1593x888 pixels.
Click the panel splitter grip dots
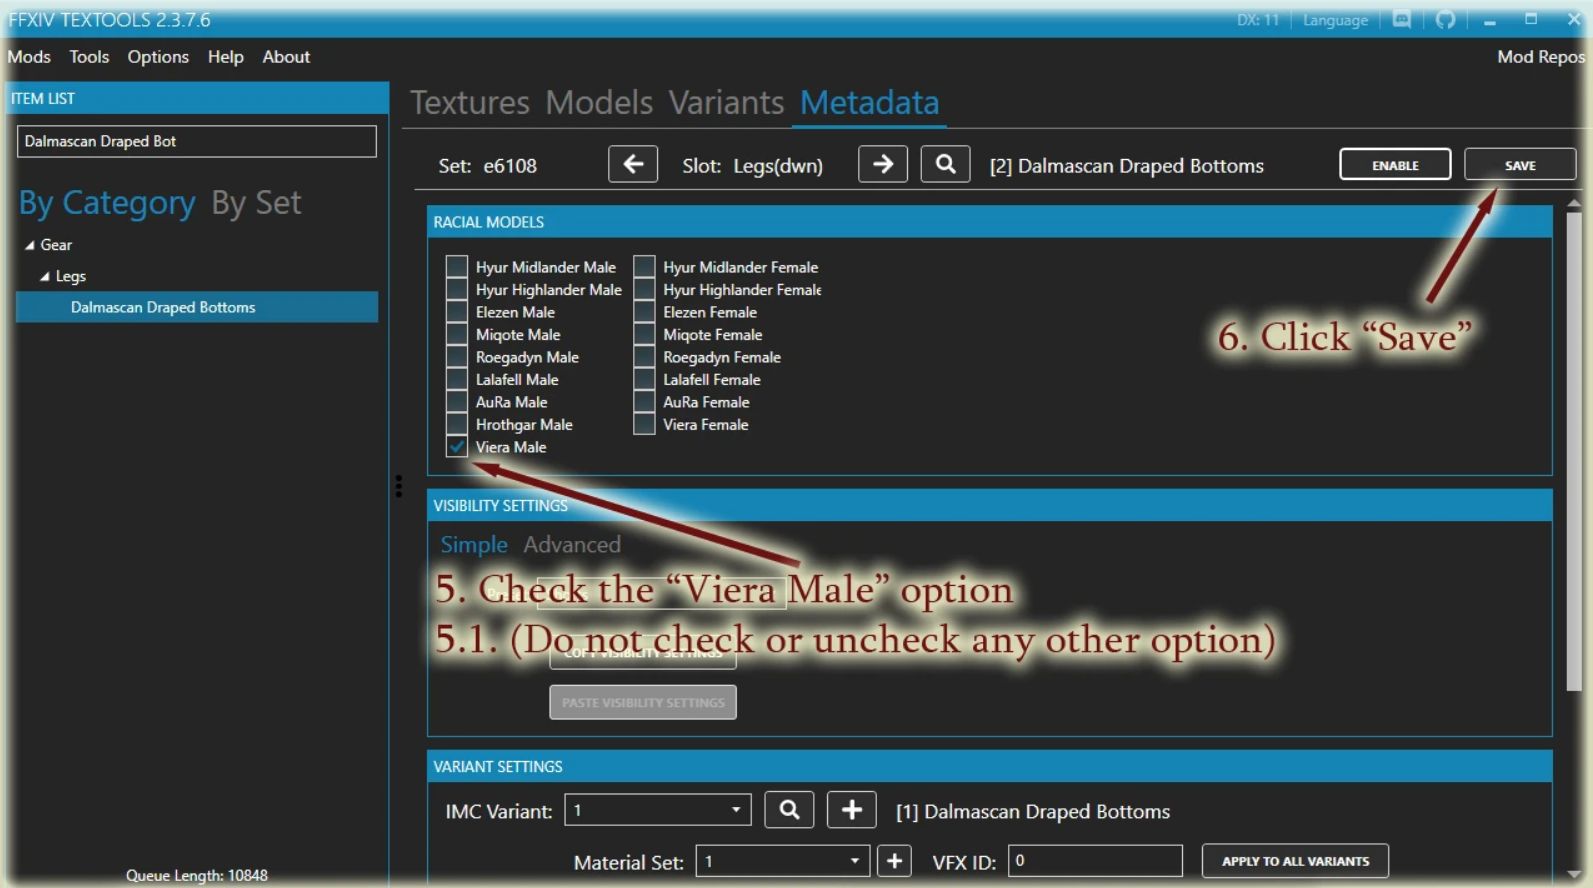398,486
